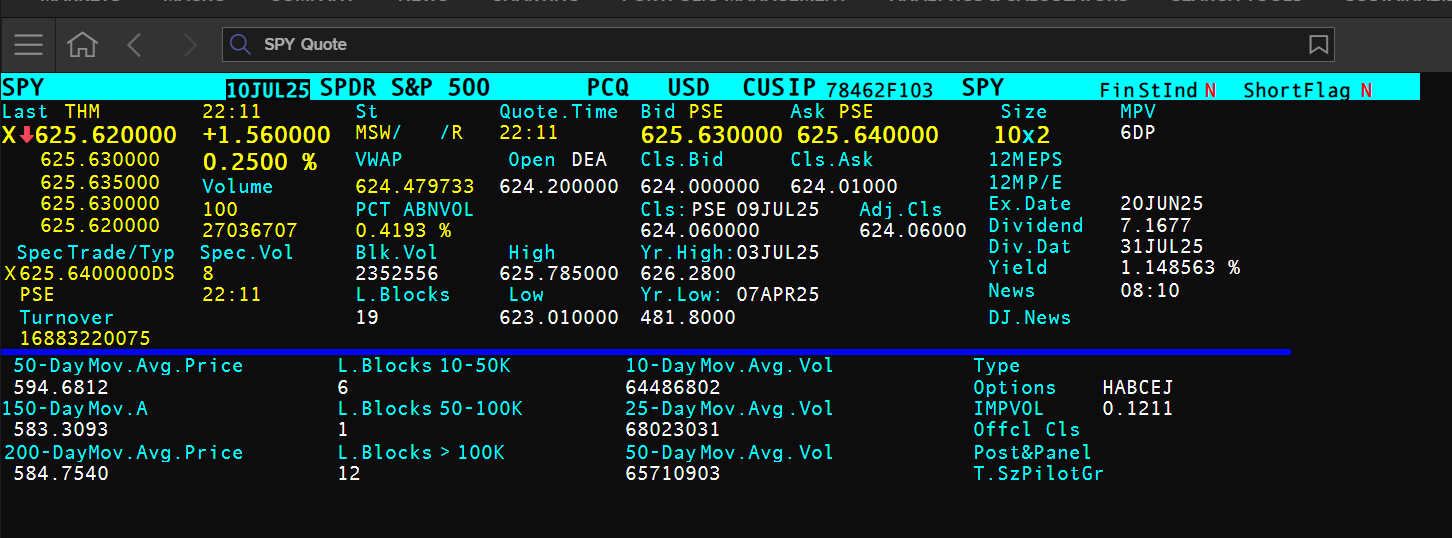
Task: Select the bid price under Bid PSE
Action: click(712, 135)
